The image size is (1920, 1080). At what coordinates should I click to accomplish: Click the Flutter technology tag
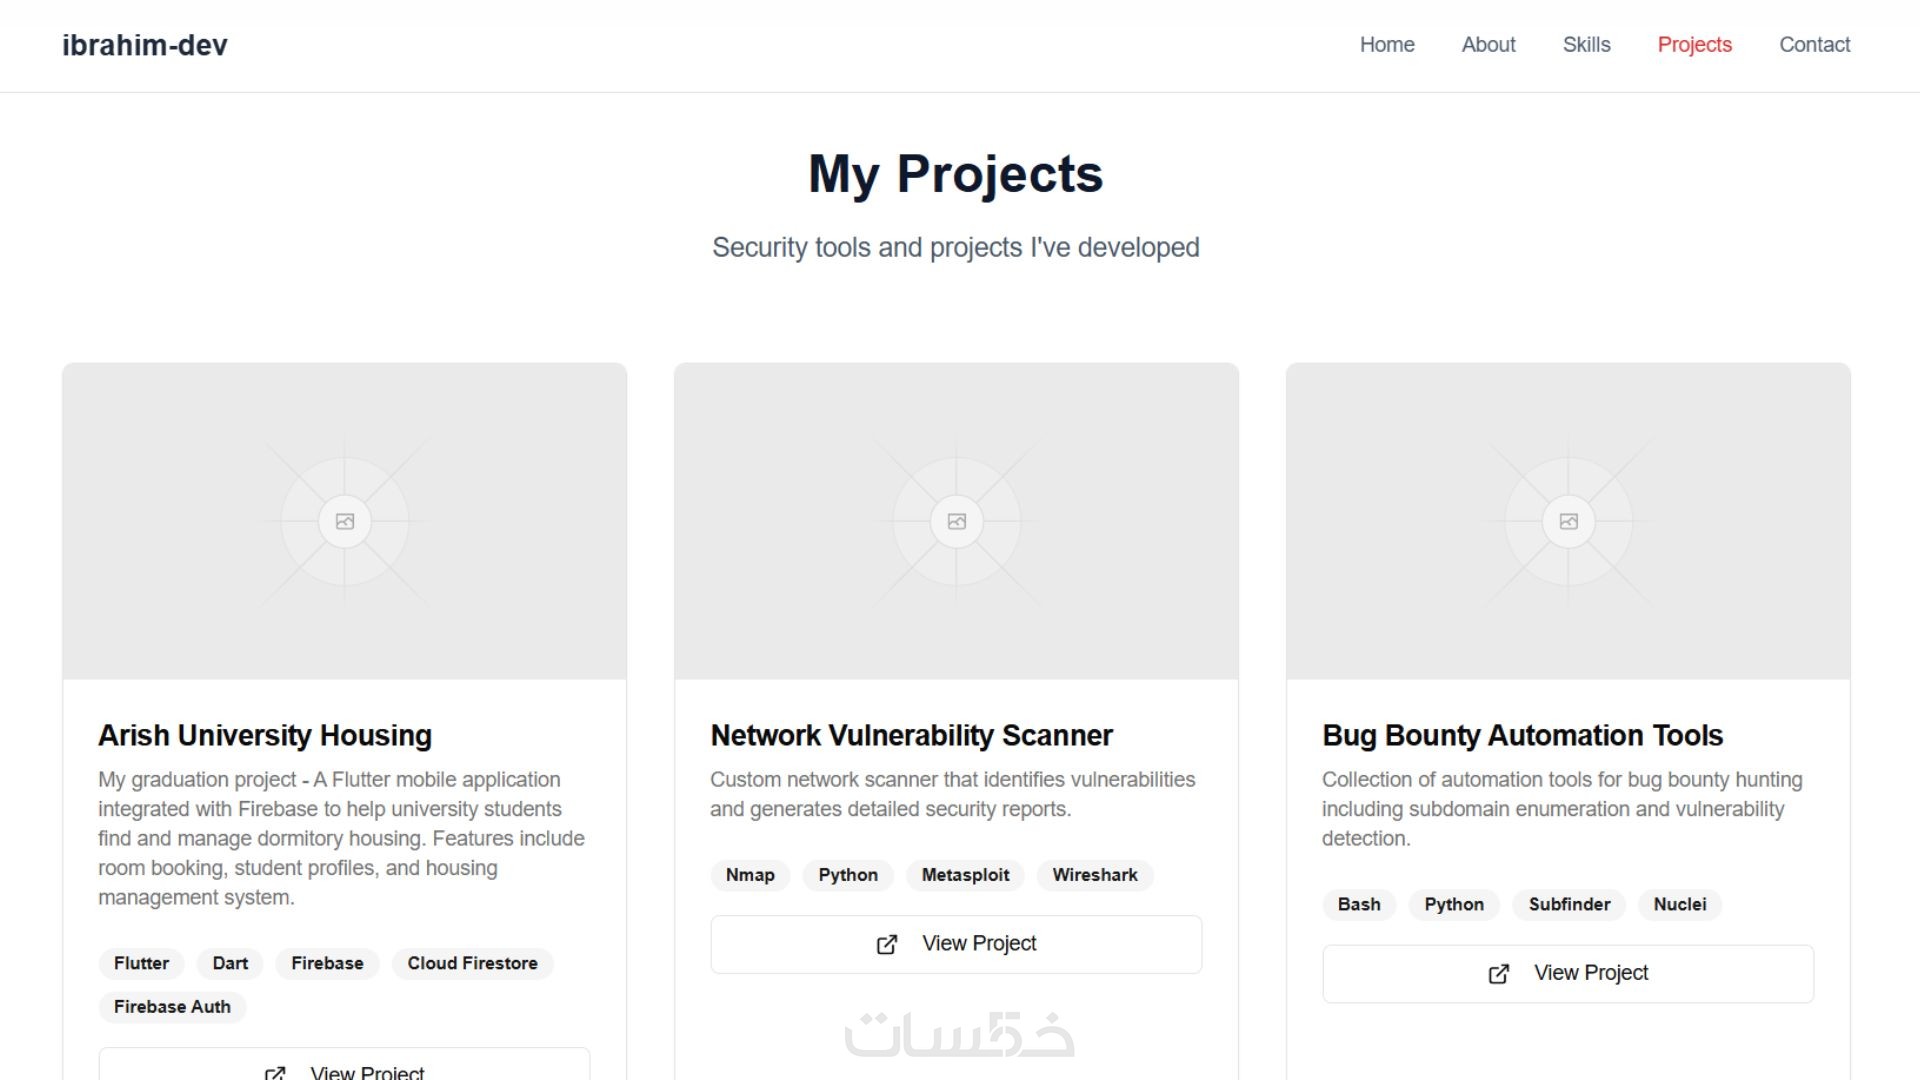click(141, 963)
